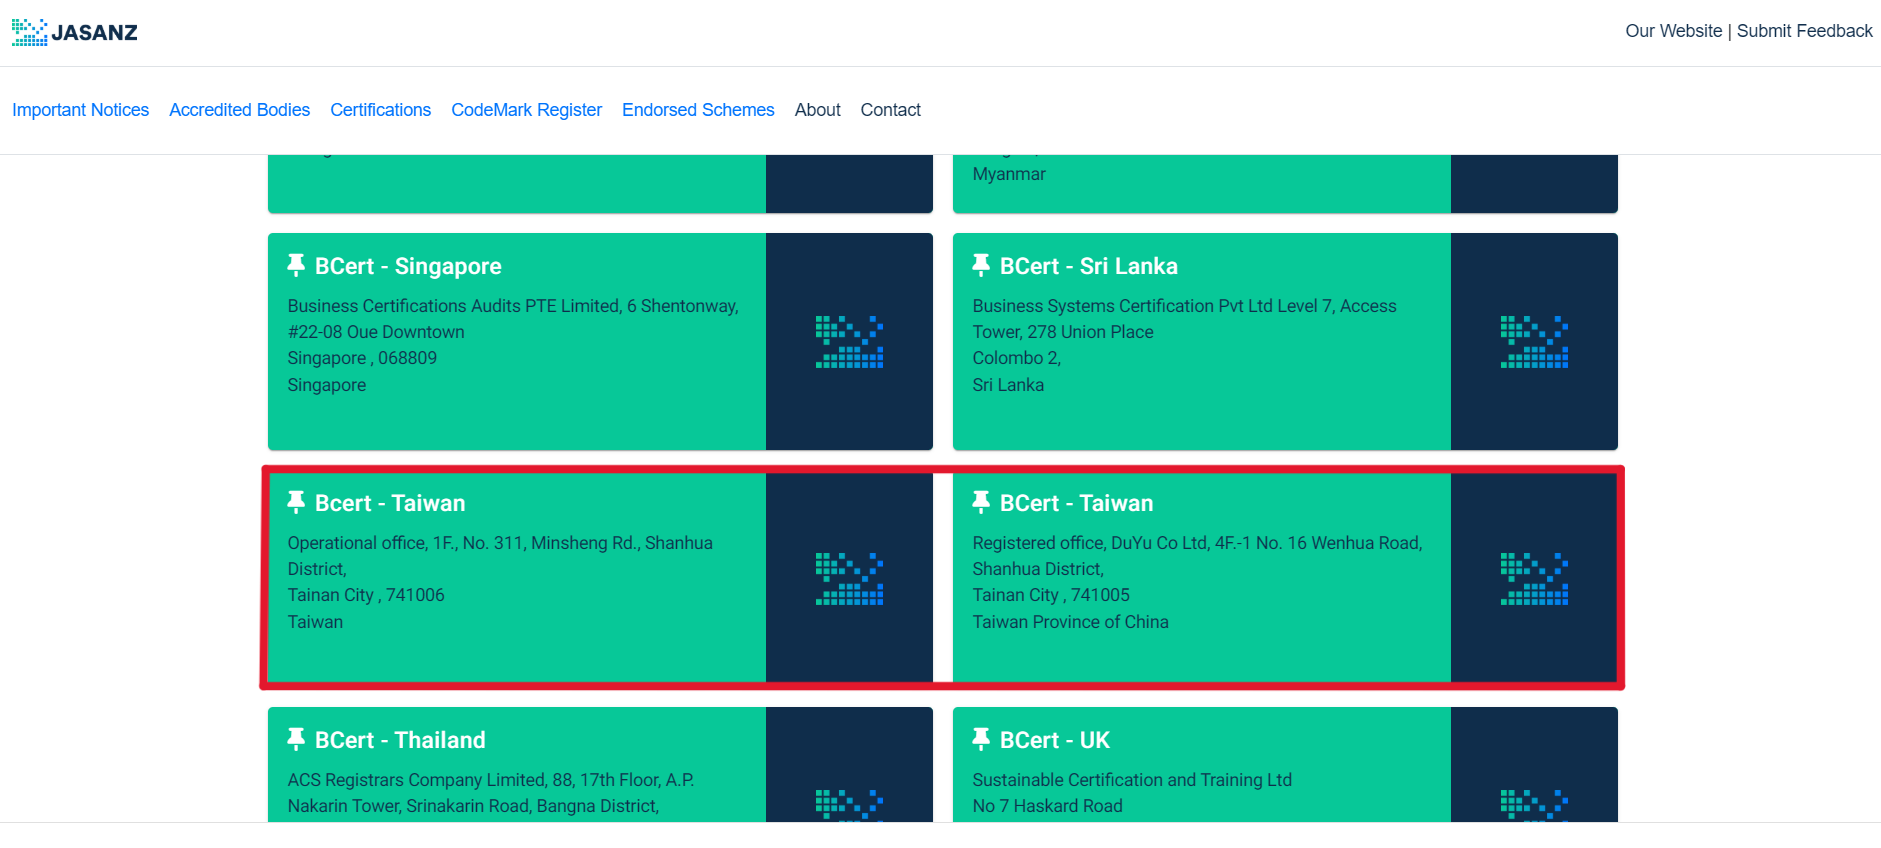The width and height of the screenshot is (1881, 848).
Task: Select 'Tower, 278 Union Place' address line
Action: 1063,332
